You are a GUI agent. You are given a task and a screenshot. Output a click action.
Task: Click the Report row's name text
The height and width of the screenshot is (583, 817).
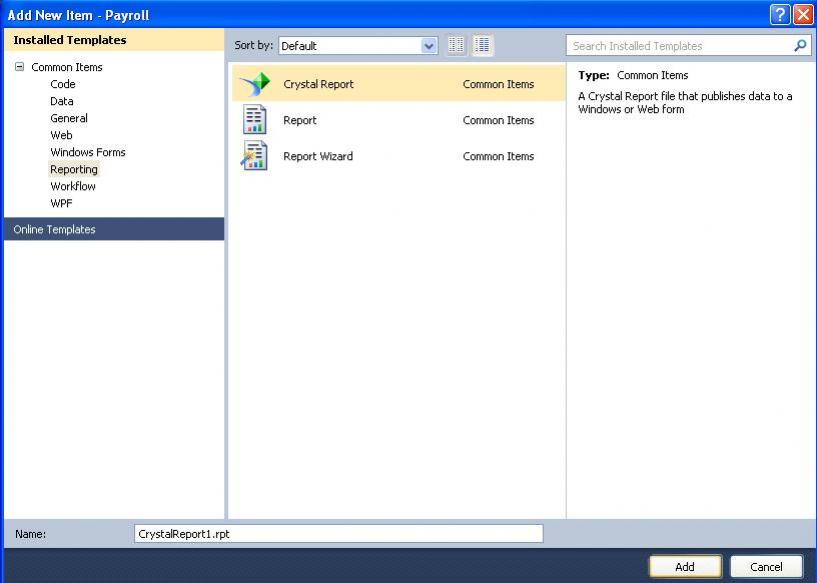(300, 120)
